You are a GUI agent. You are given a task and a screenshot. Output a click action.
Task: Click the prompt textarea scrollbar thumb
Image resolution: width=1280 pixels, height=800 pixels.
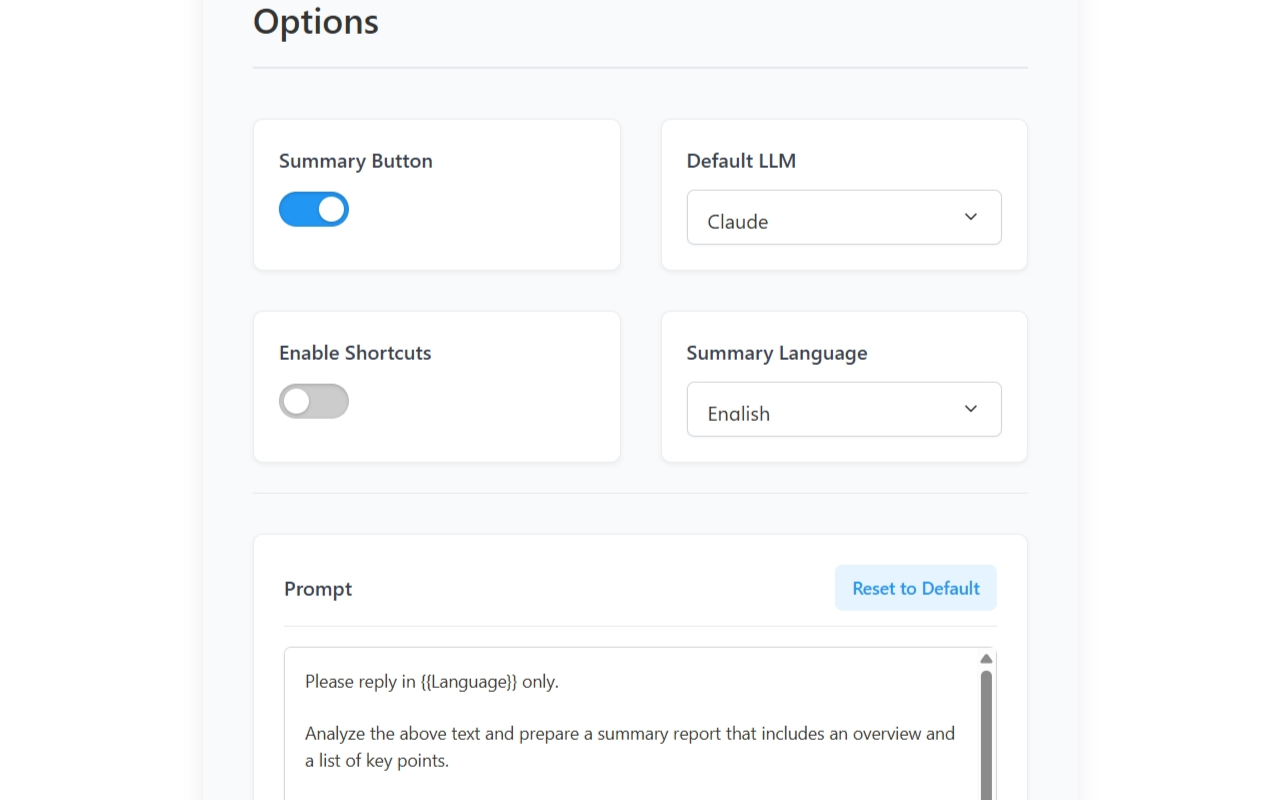point(986,730)
